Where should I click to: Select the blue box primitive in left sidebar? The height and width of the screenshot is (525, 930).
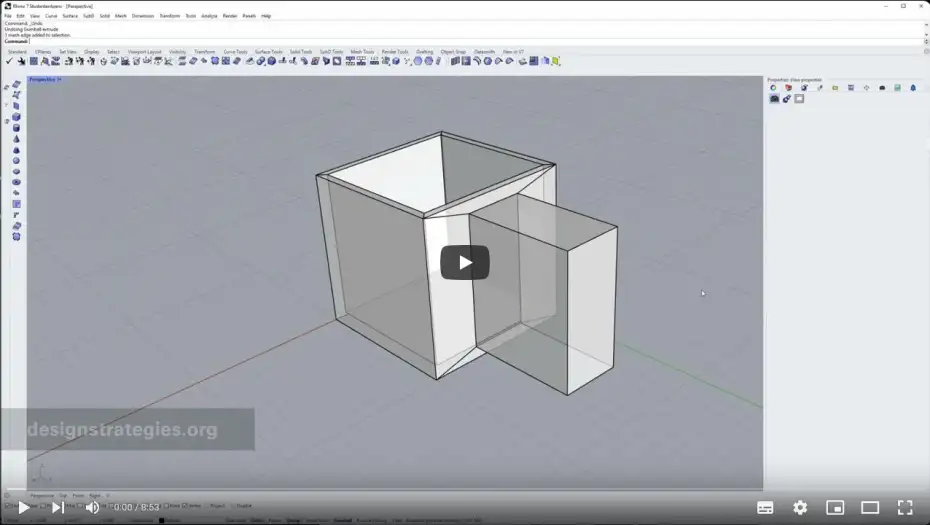coord(17,117)
